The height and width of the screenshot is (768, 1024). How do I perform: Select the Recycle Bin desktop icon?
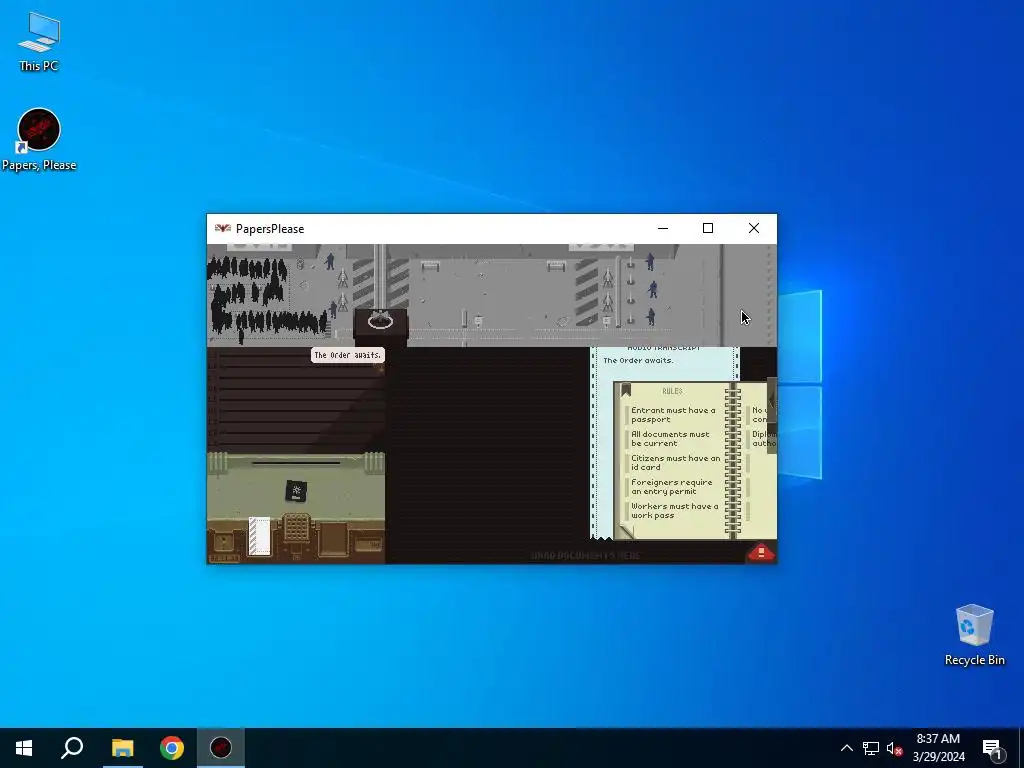[974, 635]
